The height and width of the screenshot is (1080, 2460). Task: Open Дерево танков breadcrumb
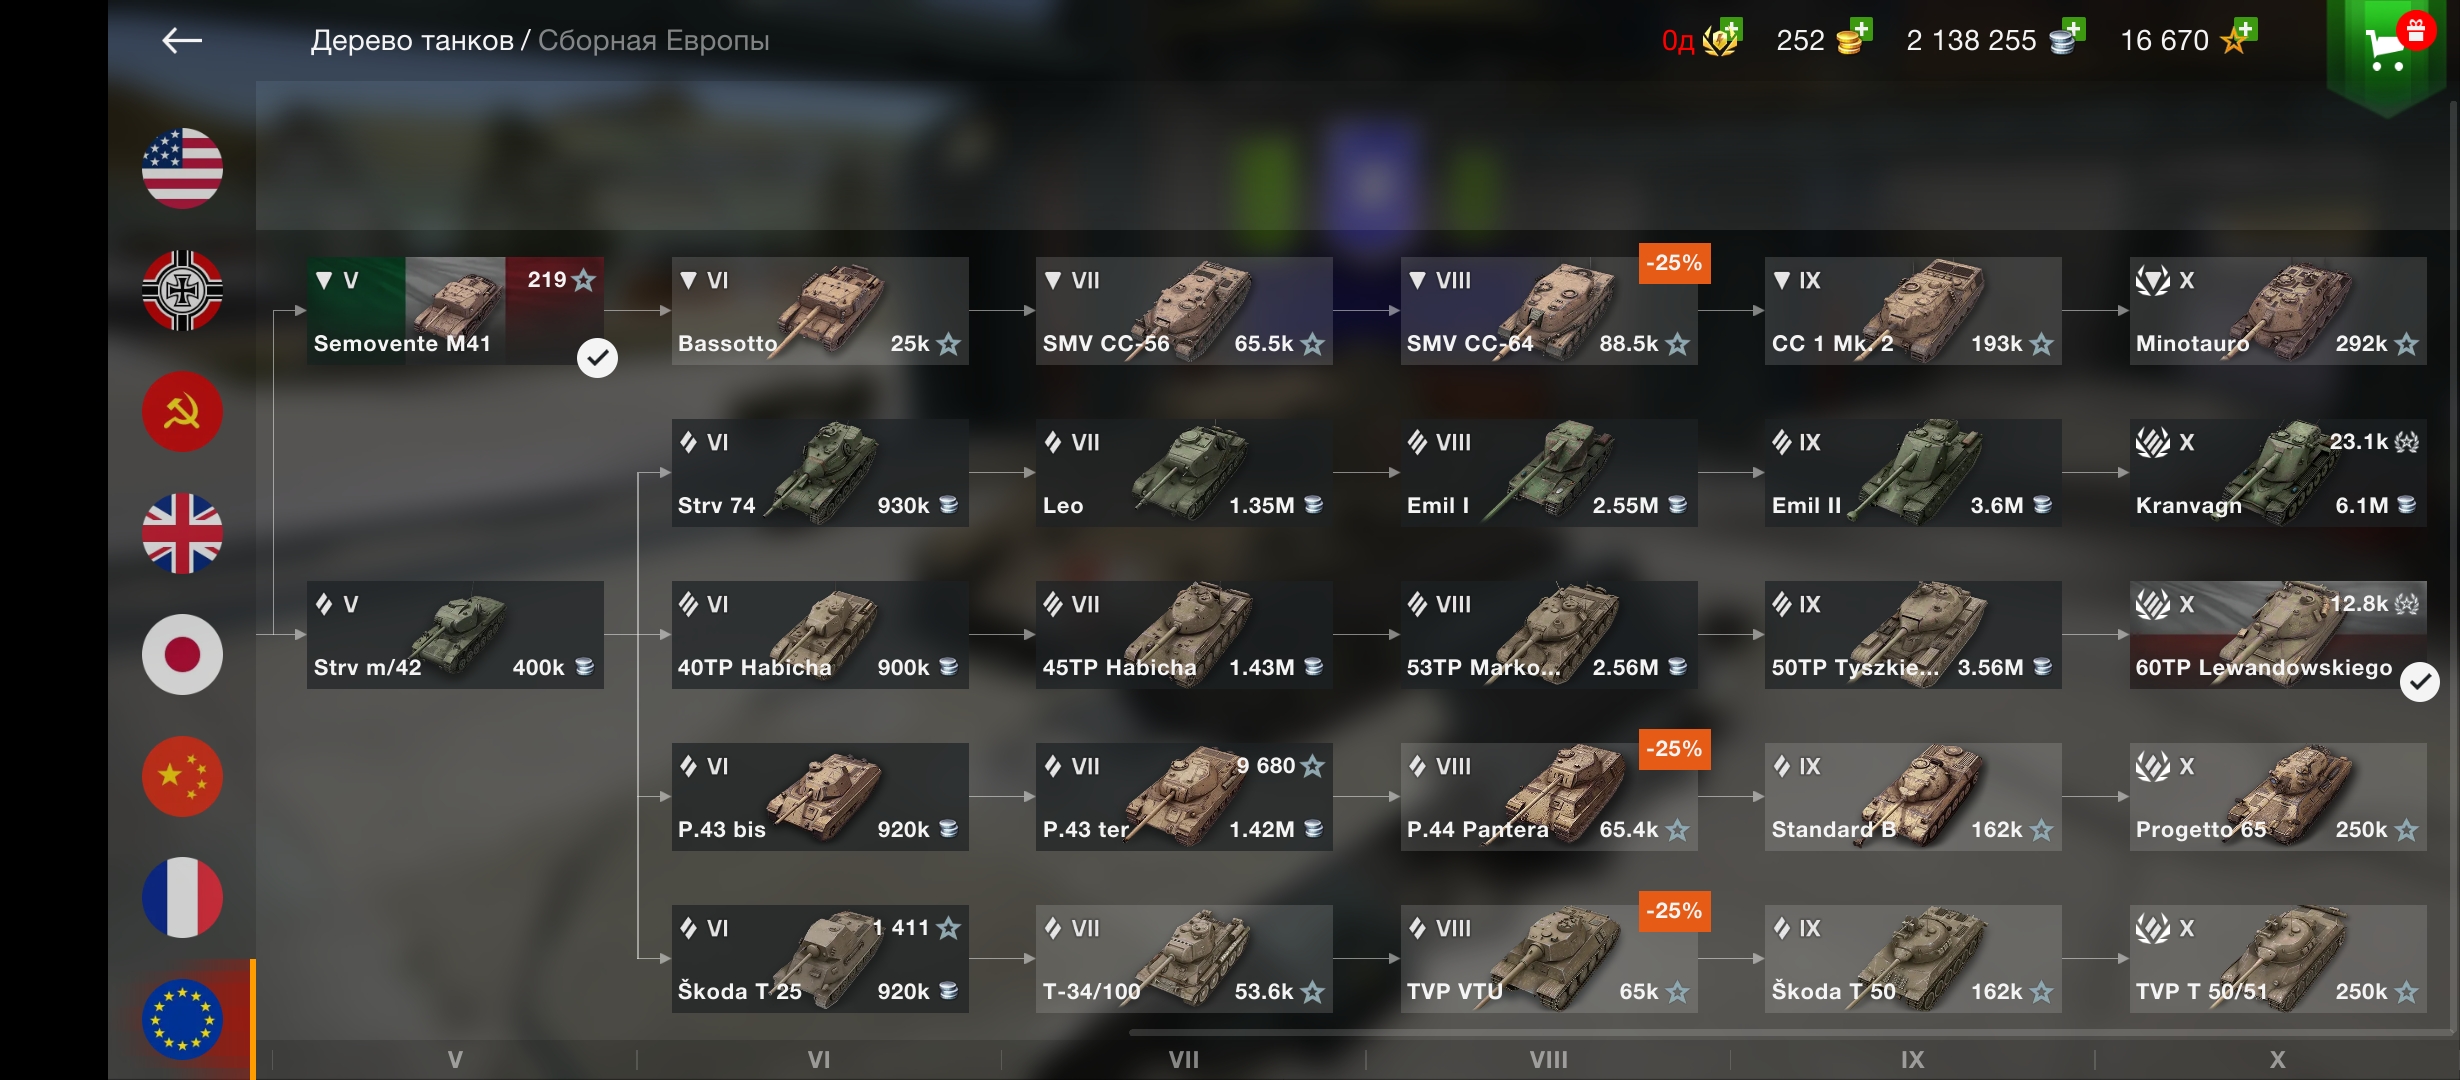click(x=412, y=40)
